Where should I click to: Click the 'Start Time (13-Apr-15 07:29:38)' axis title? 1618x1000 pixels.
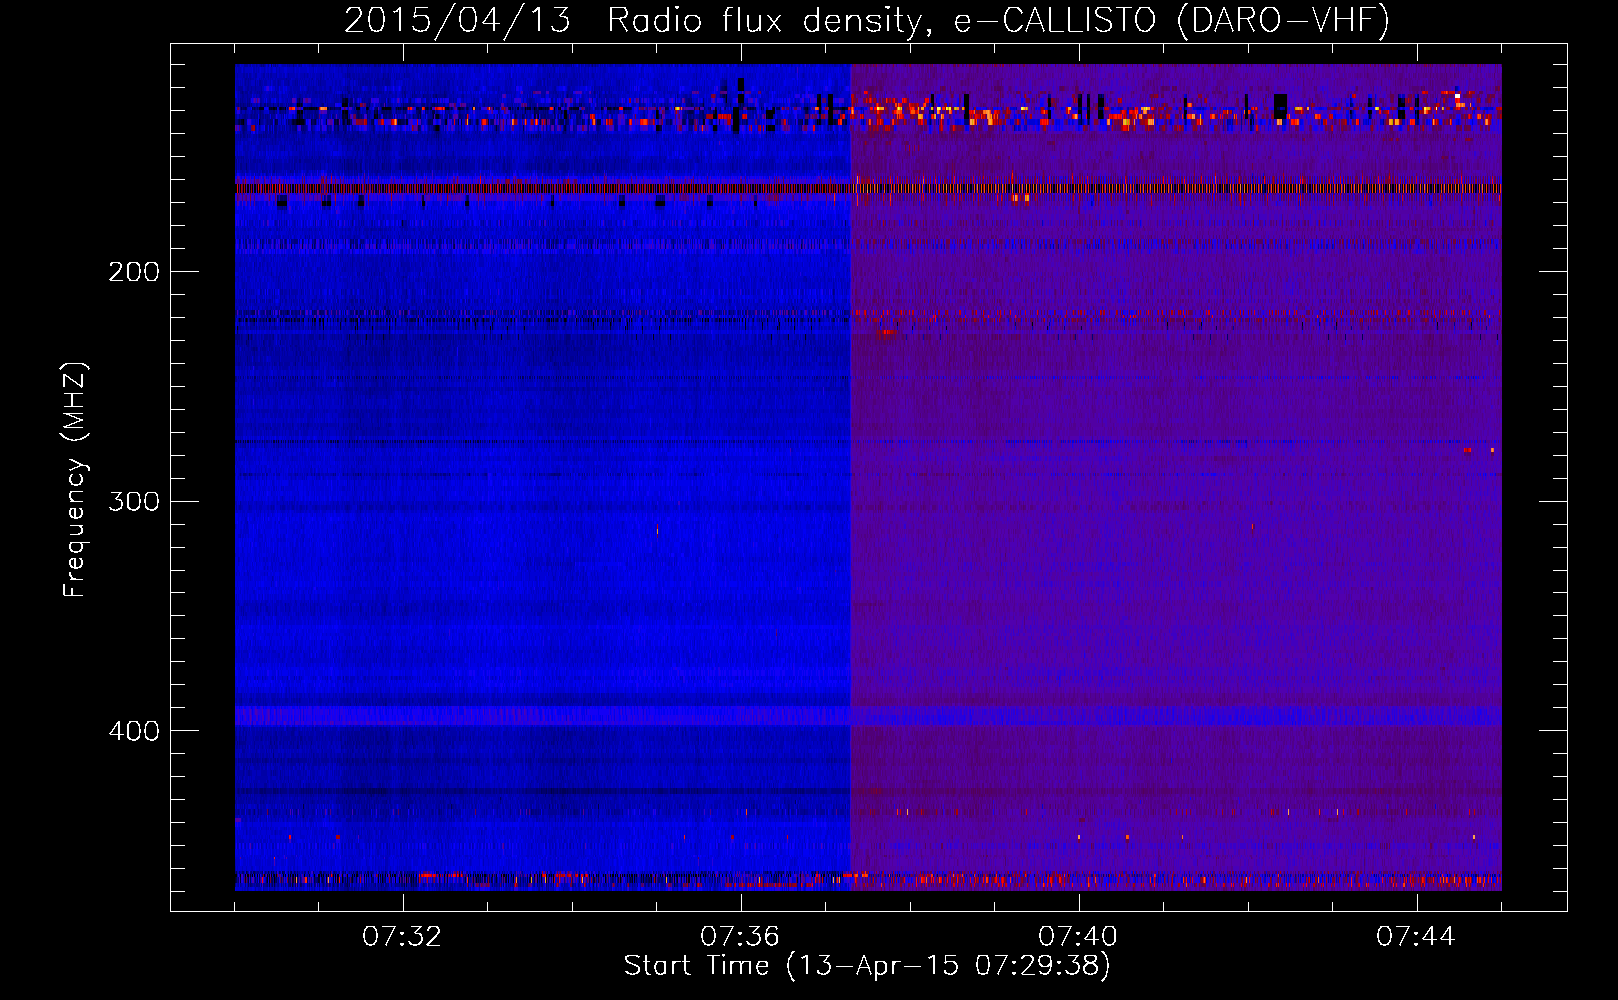point(867,966)
